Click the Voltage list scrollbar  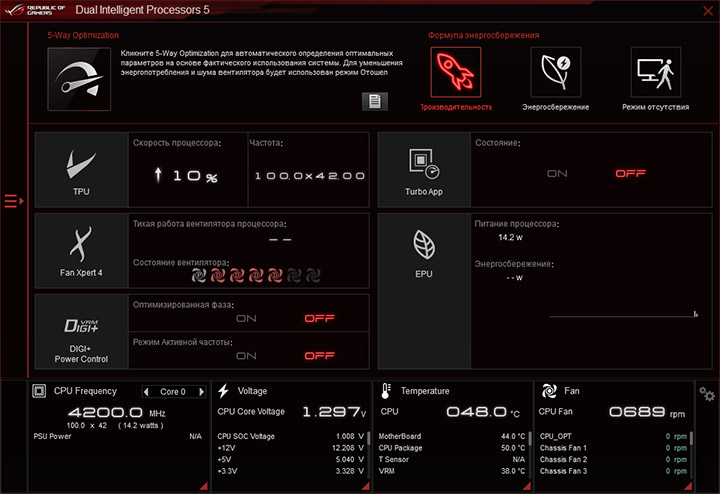click(x=369, y=438)
